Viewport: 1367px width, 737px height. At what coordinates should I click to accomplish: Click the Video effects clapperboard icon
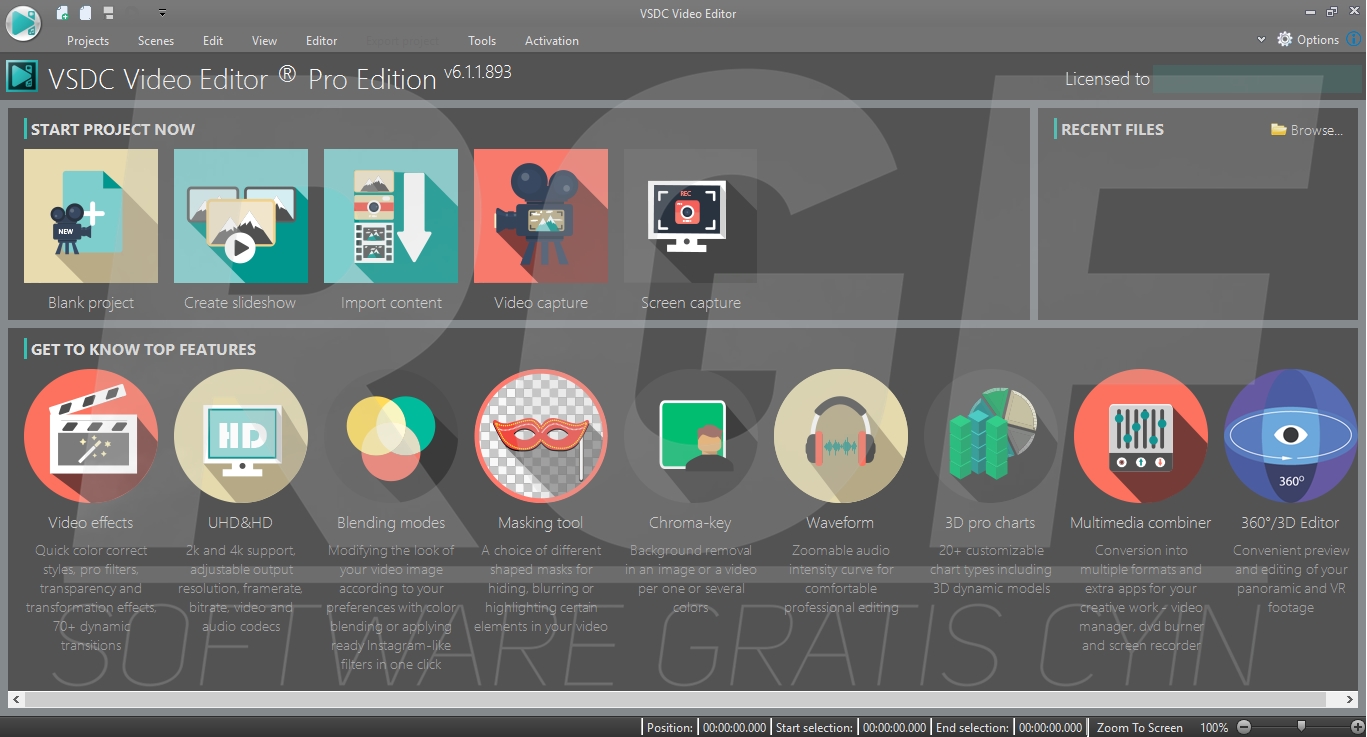[x=91, y=436]
